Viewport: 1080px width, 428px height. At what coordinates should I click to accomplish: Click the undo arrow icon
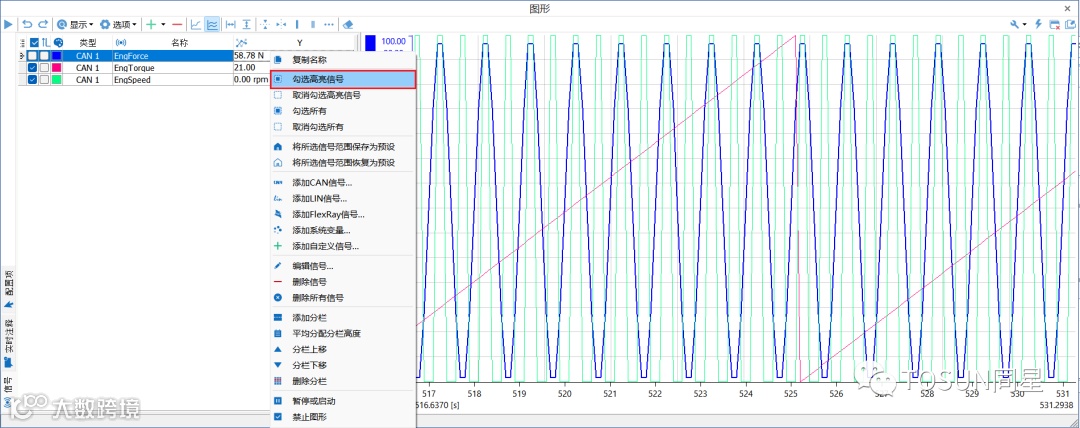pos(28,24)
